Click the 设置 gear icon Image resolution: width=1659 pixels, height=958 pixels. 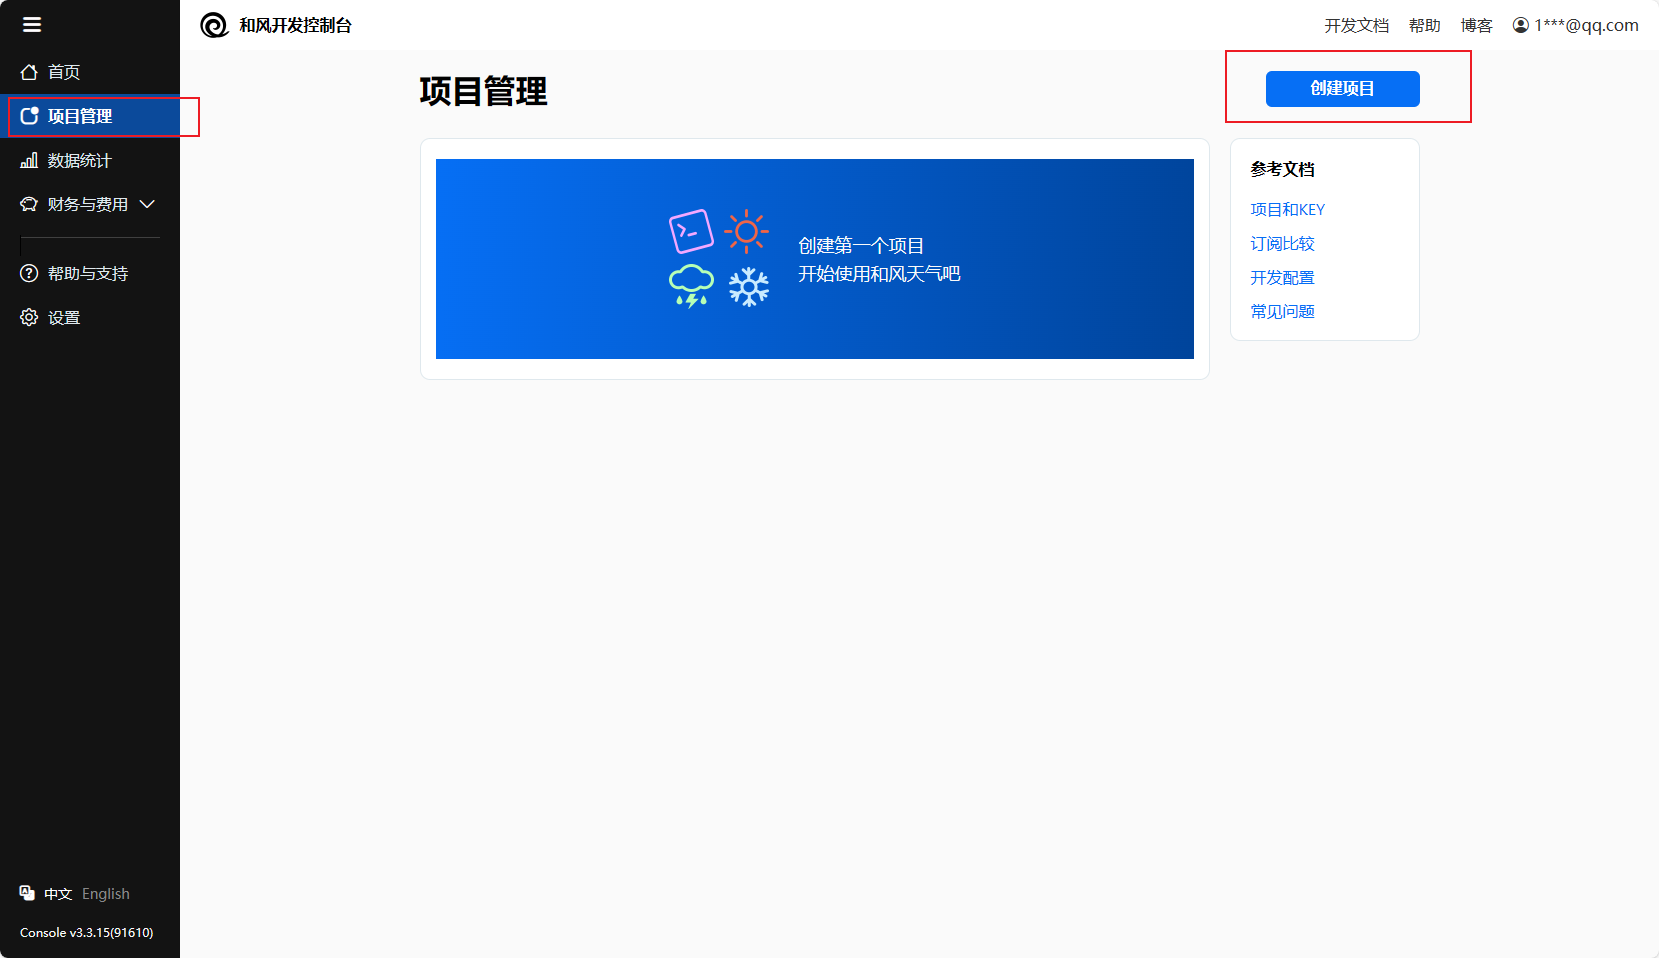click(29, 317)
